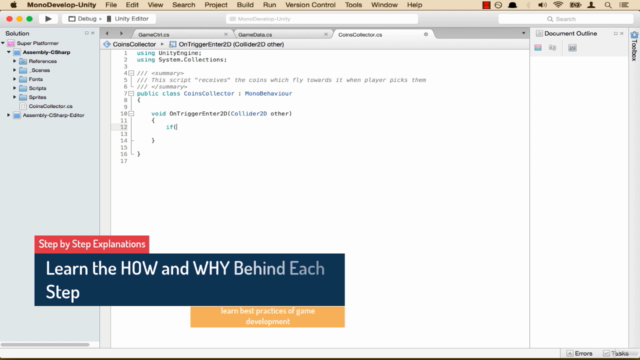Open the Errors pad
Viewport: 640px width, 360px height.
(x=580, y=353)
